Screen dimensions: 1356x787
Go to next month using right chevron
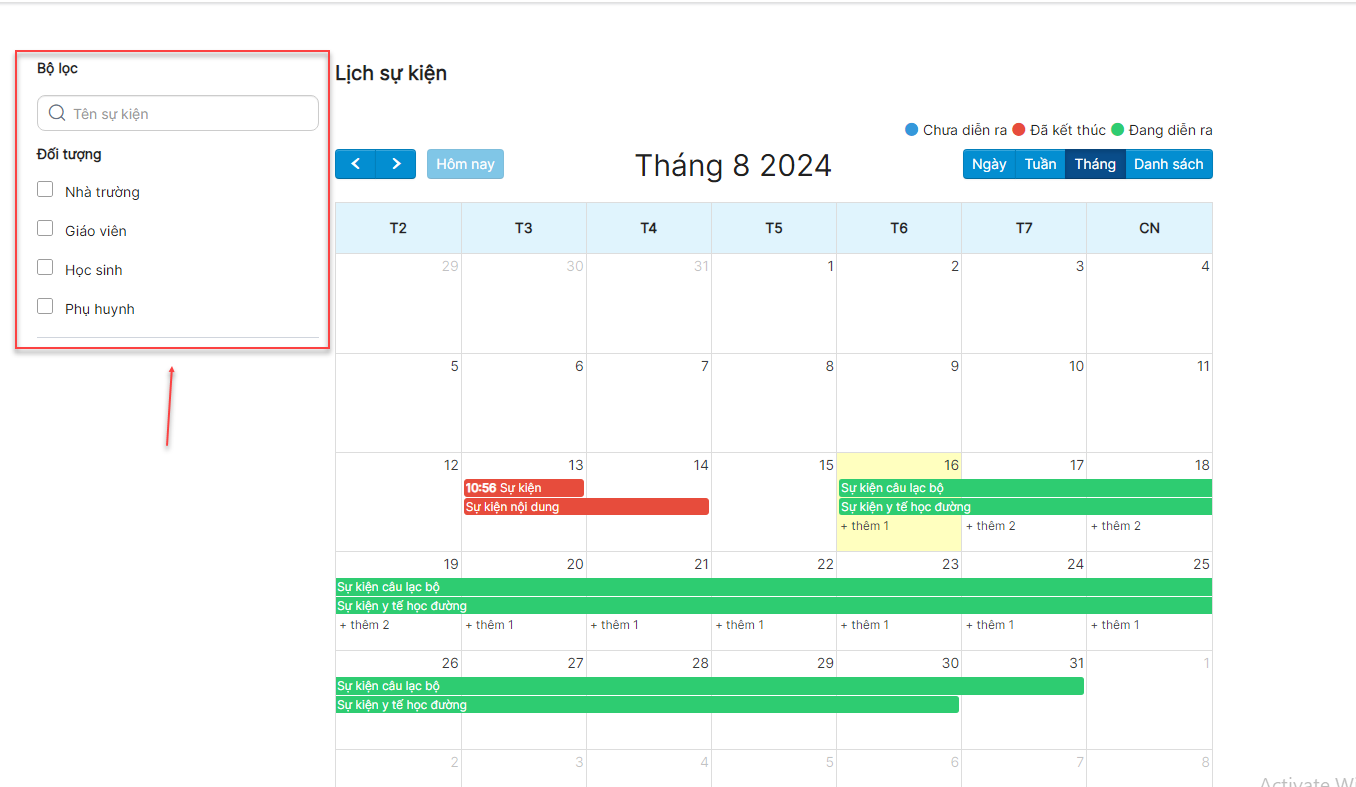(396, 164)
